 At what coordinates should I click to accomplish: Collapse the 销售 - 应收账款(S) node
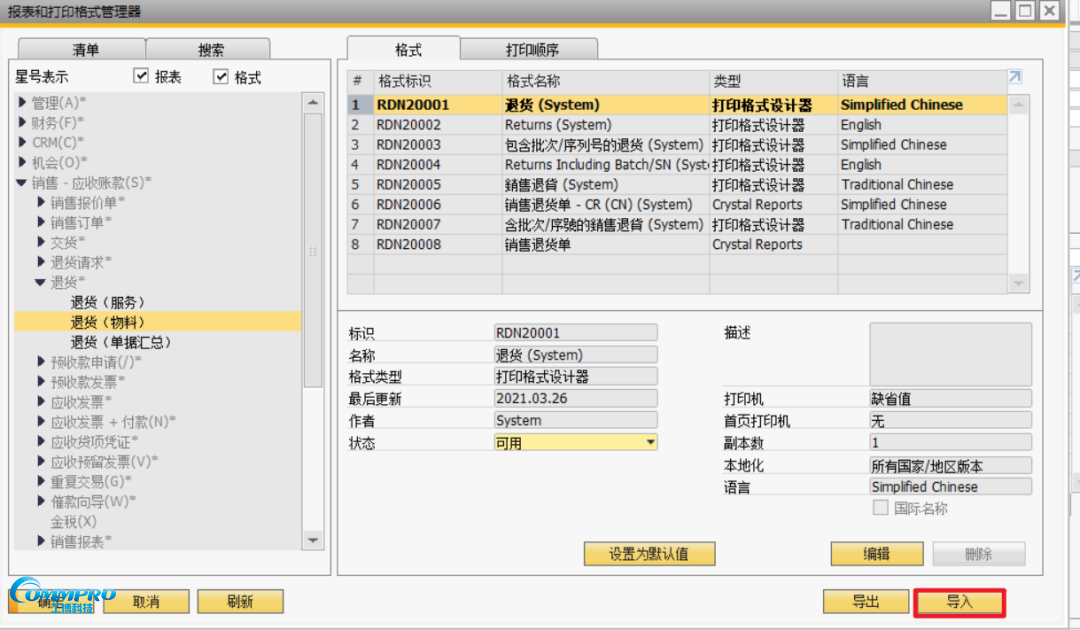[x=23, y=182]
